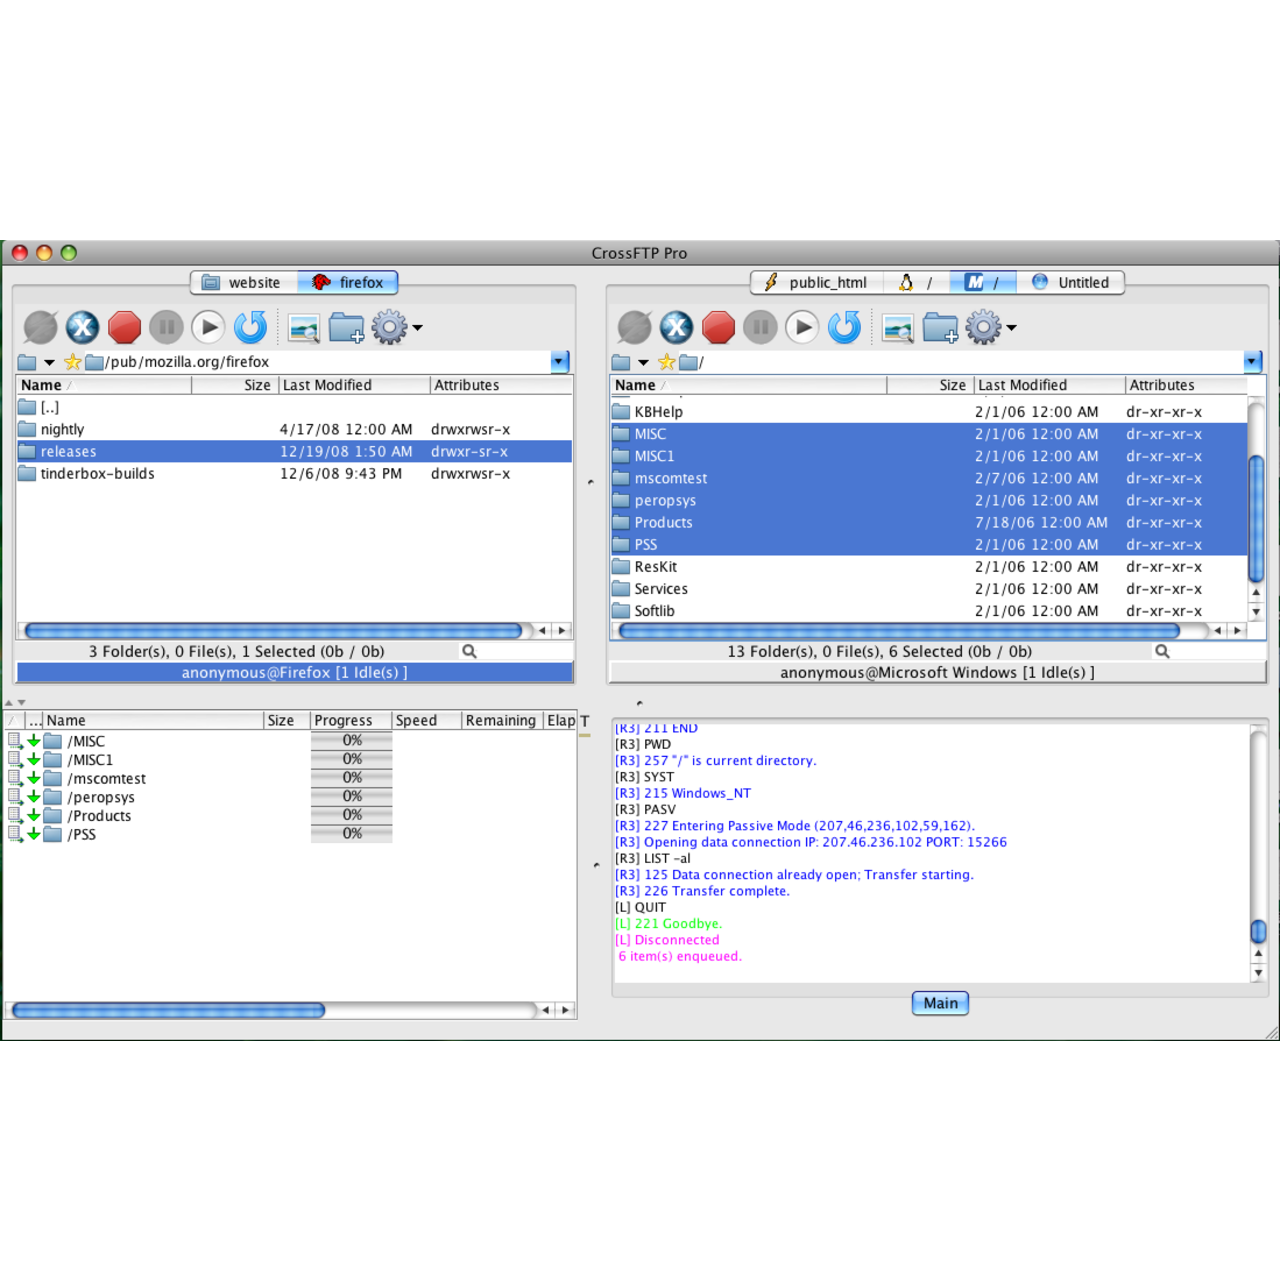Disconnect the anonymous@Firefox session

(x=82, y=327)
